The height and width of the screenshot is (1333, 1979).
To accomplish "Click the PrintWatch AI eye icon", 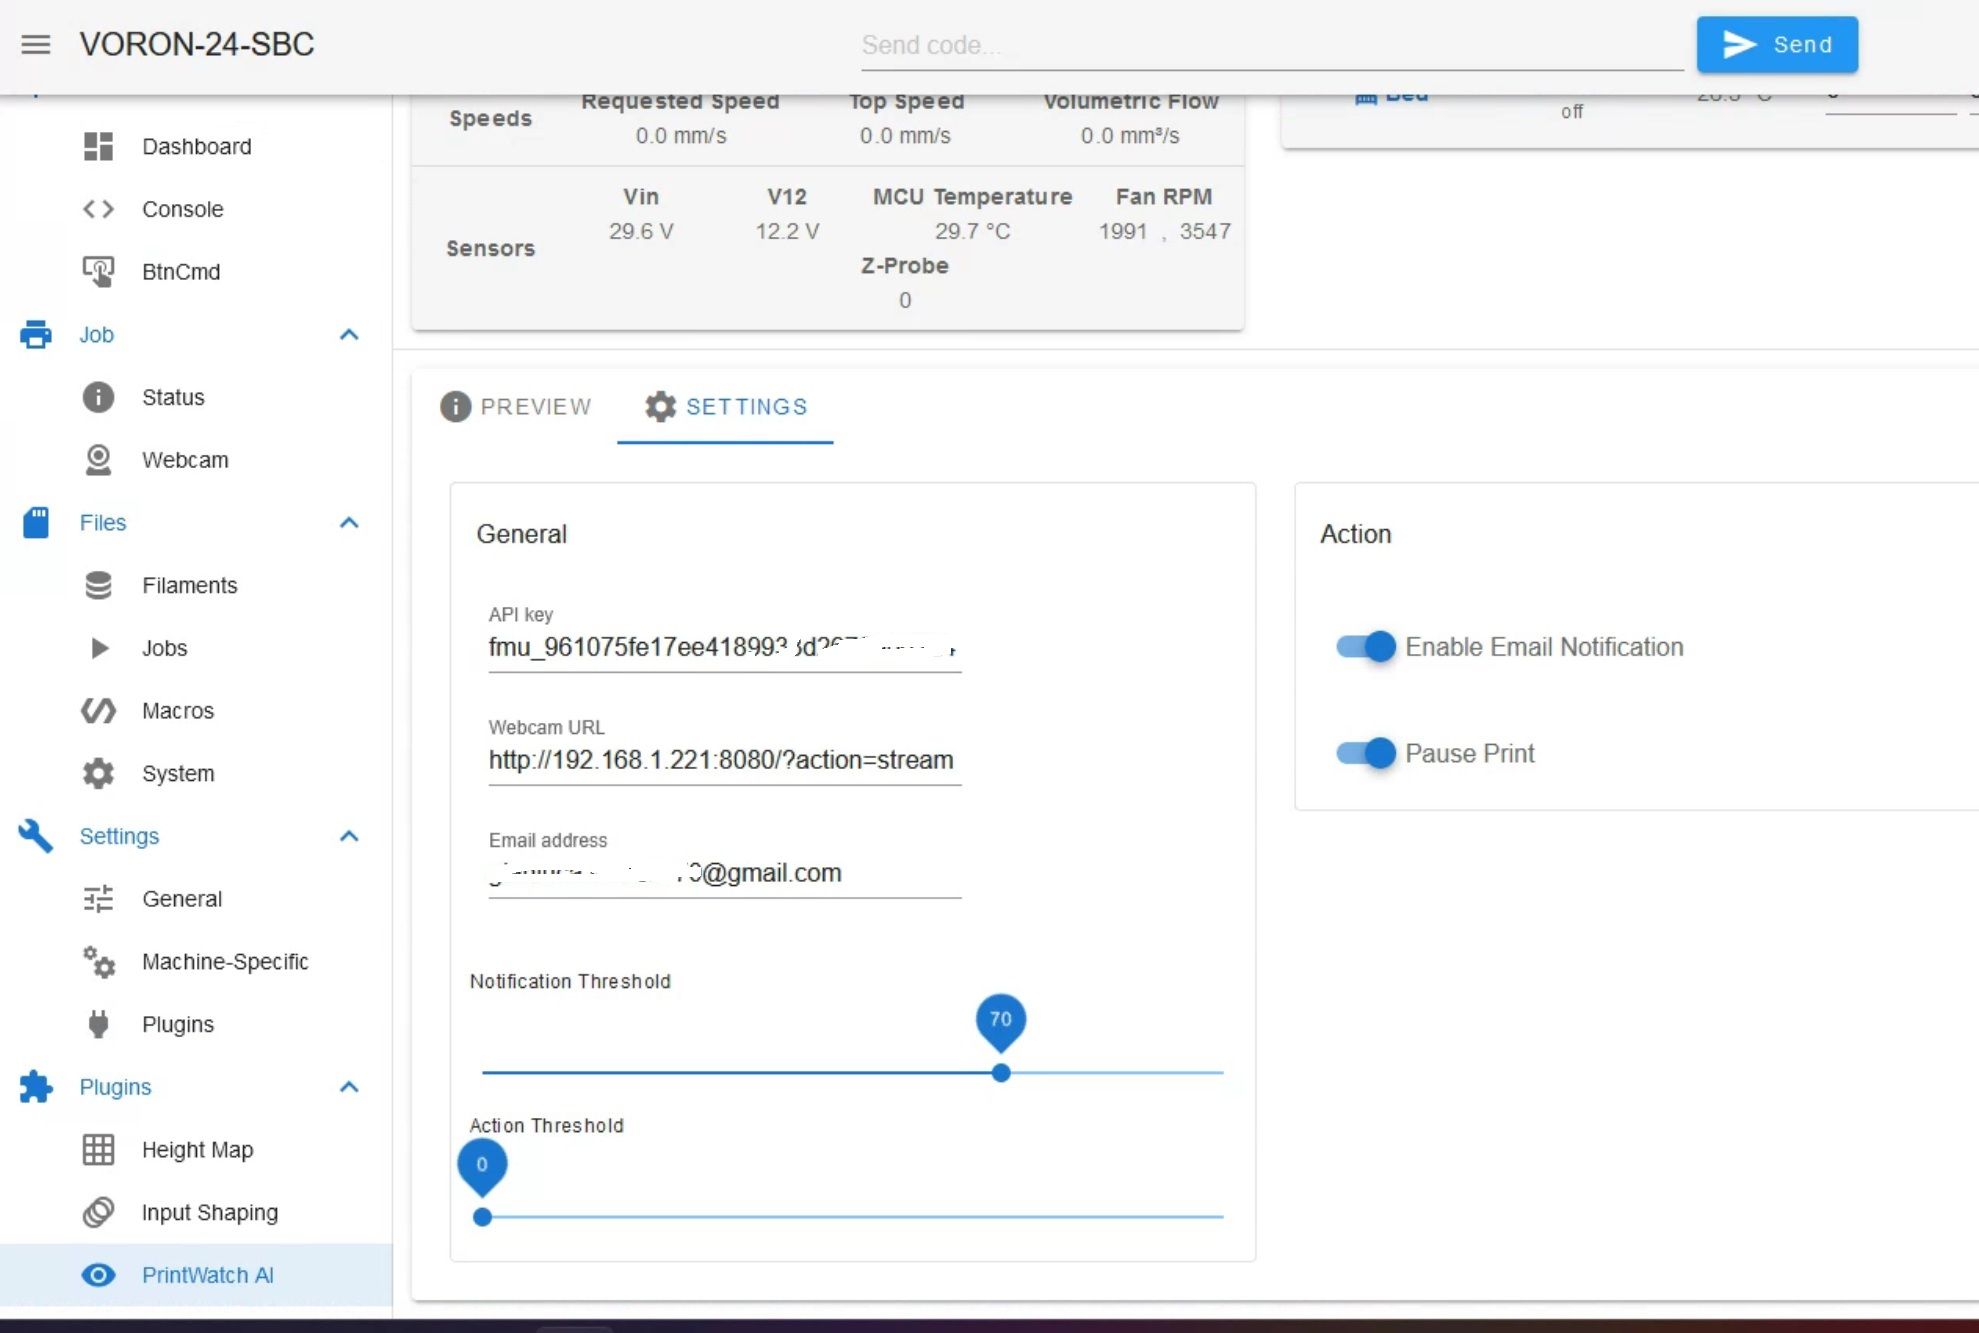I will pos(98,1275).
